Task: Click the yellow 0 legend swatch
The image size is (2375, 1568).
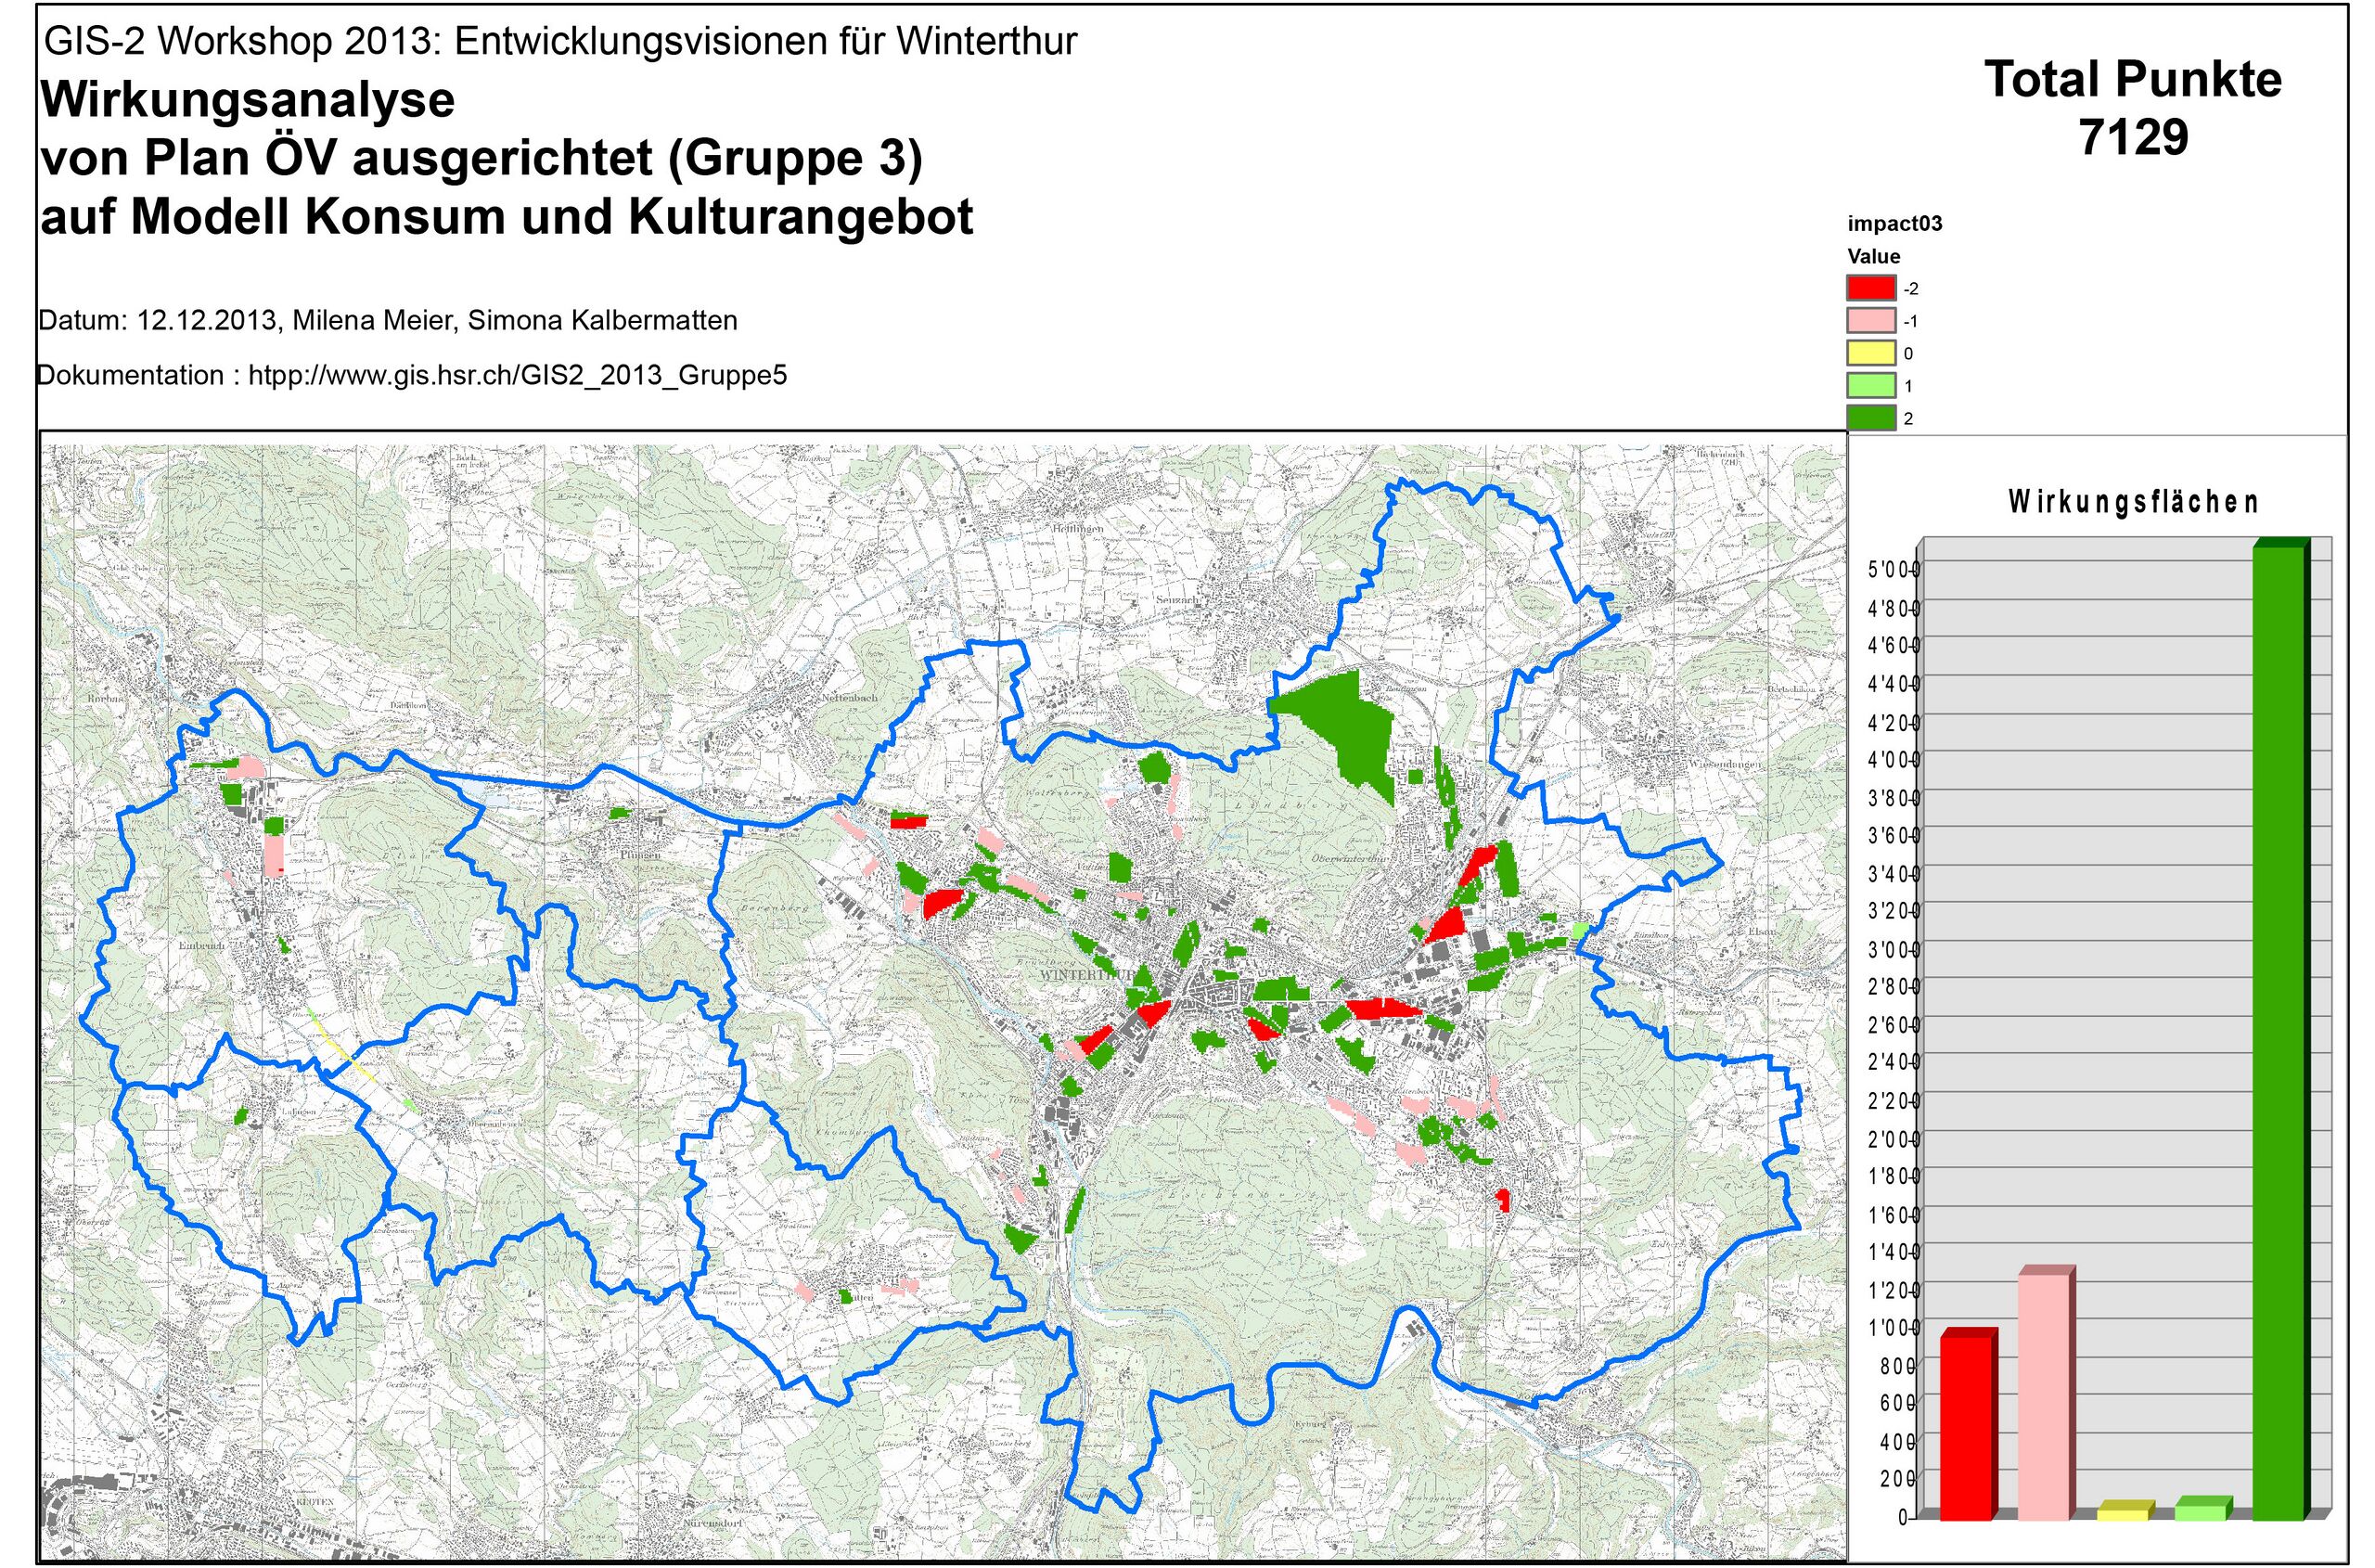Action: click(1870, 353)
